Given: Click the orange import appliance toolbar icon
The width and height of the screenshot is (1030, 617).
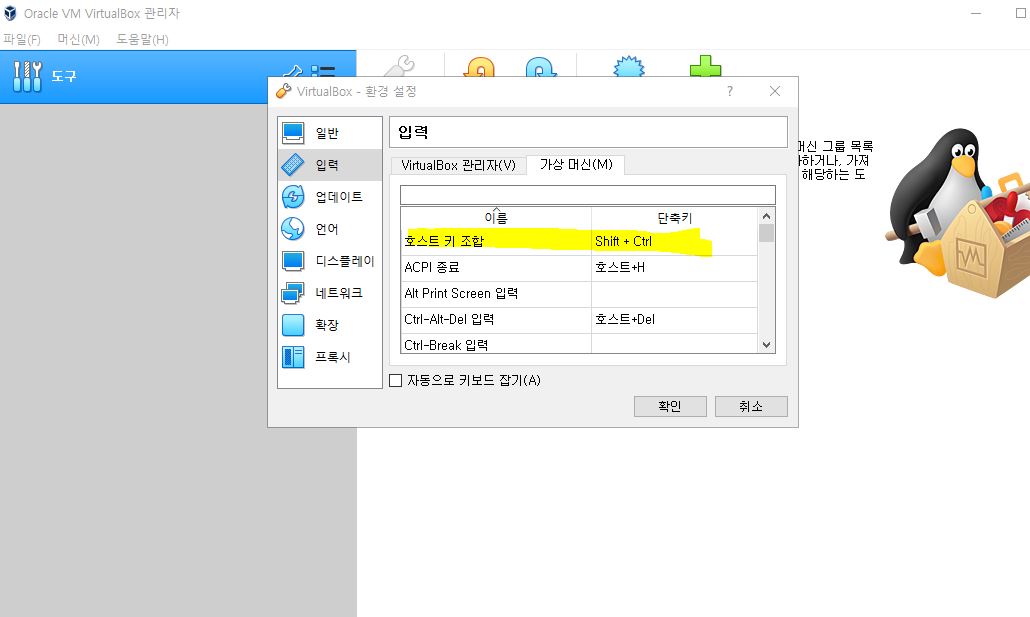Looking at the screenshot, I should pos(479,67).
